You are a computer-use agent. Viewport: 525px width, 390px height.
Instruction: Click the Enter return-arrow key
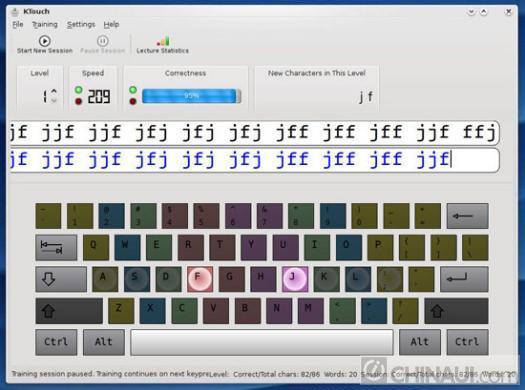(464, 279)
